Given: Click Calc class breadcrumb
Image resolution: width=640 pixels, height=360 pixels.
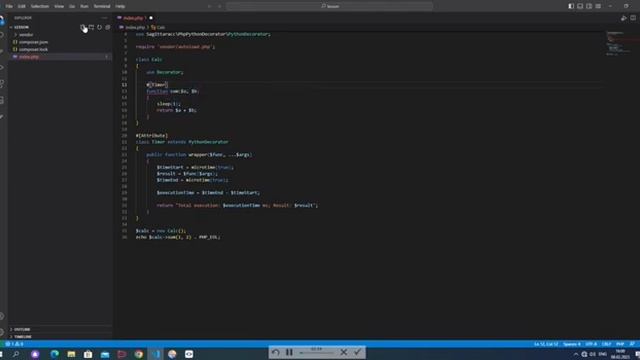Looking at the screenshot, I should pos(158,27).
